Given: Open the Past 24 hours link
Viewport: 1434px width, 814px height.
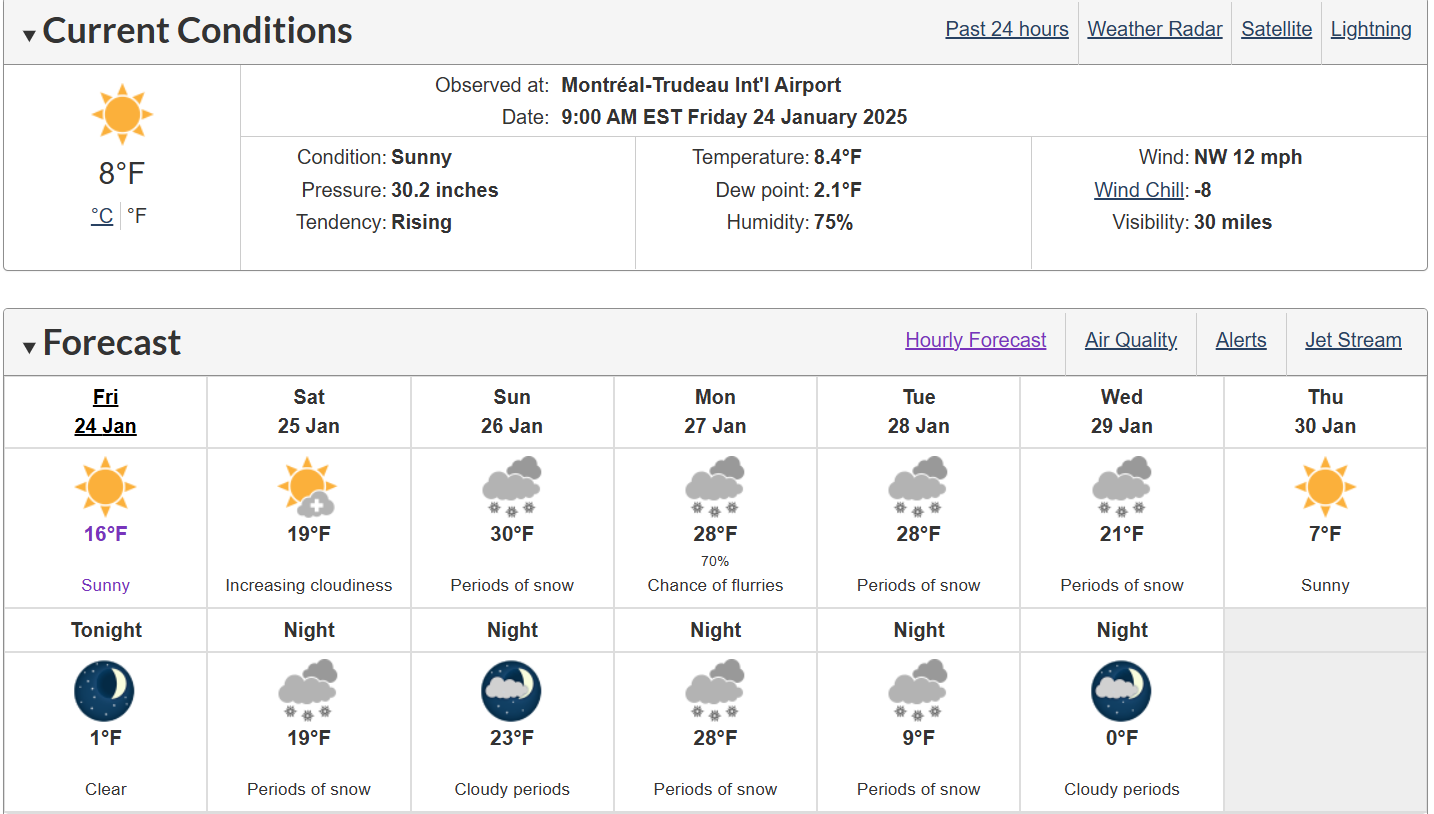Looking at the screenshot, I should pos(1007,29).
